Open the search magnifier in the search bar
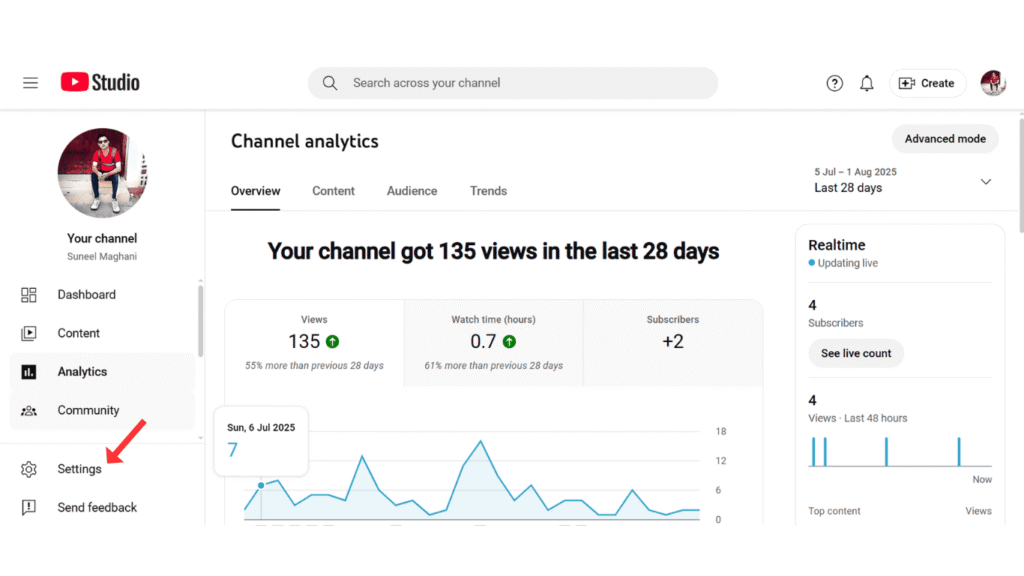 click(x=329, y=83)
